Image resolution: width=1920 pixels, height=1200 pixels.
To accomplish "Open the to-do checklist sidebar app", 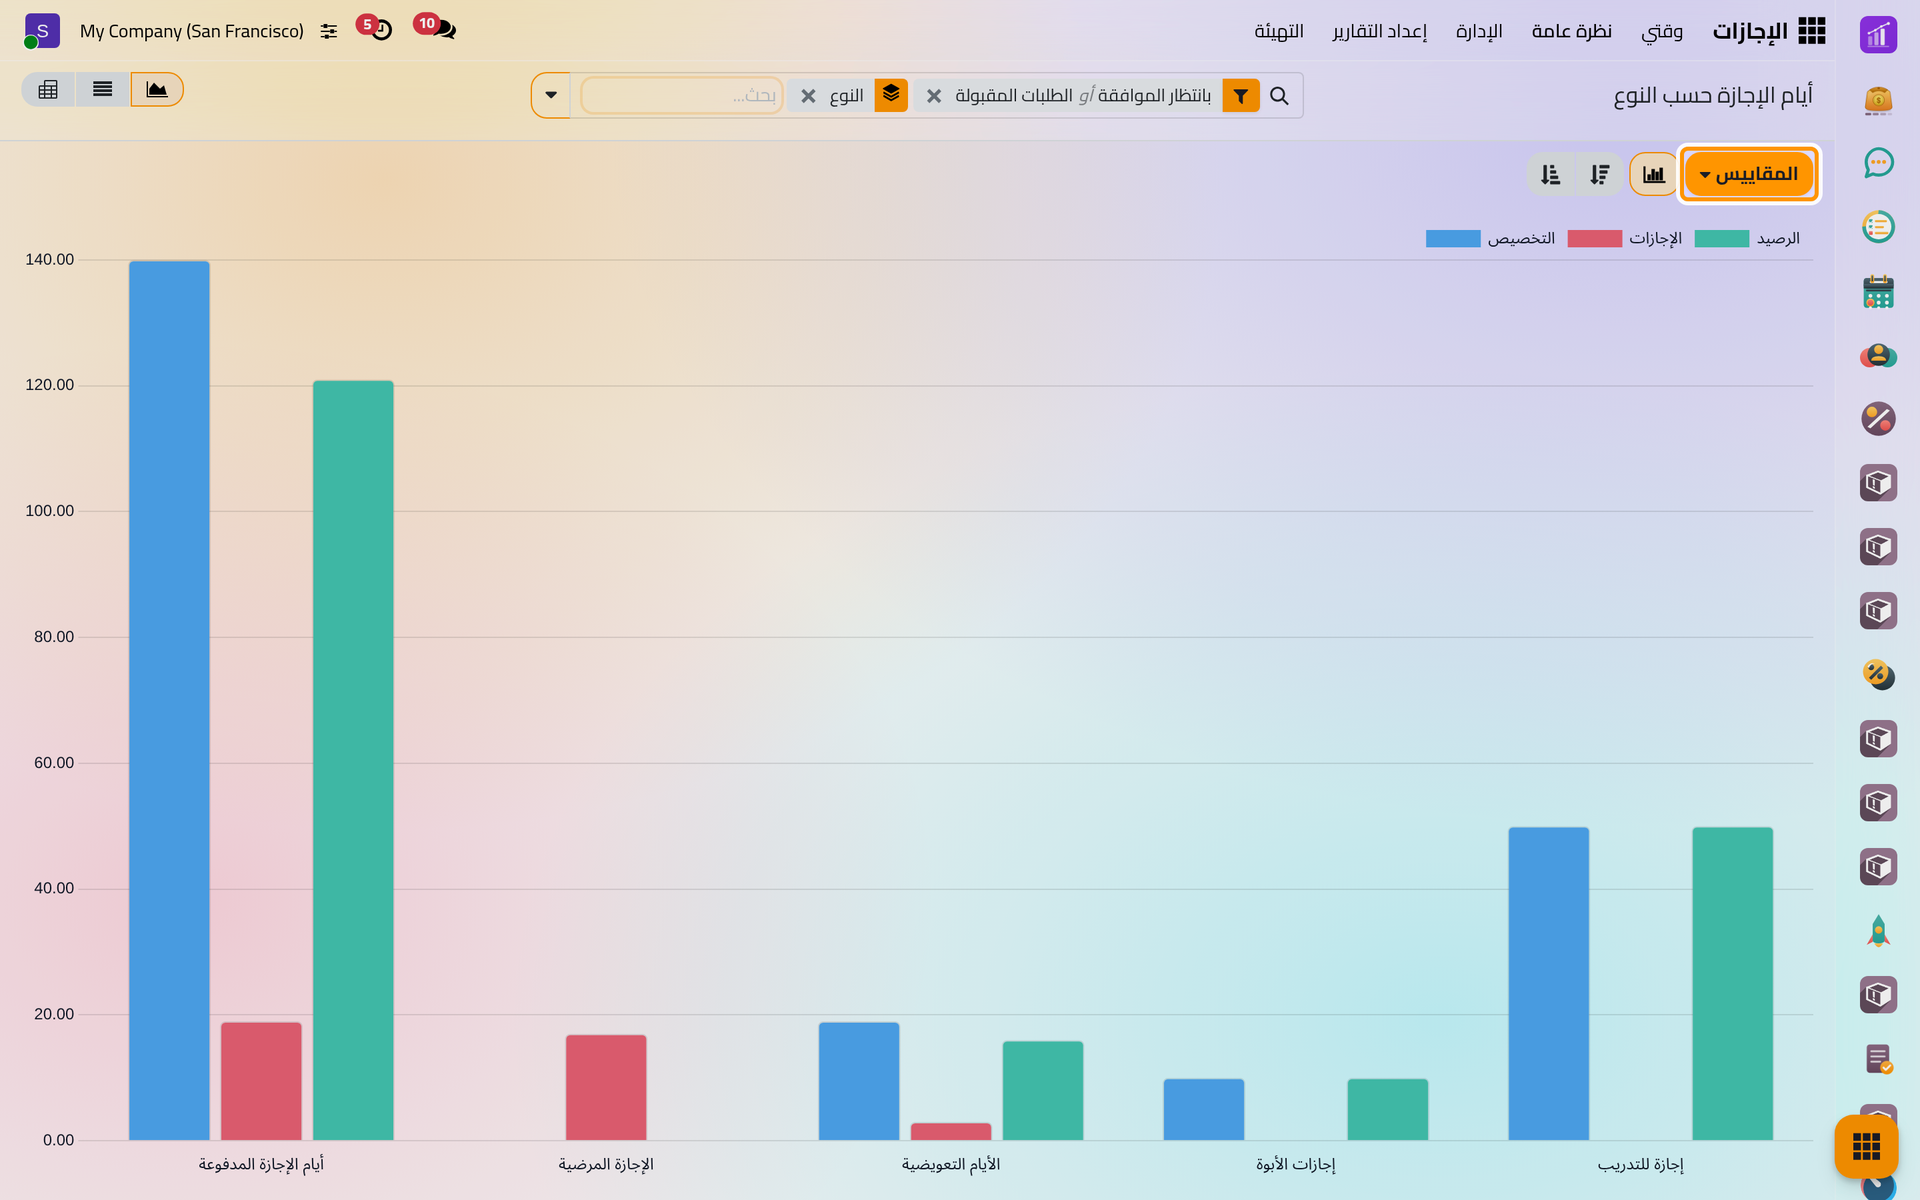I will (x=1878, y=227).
